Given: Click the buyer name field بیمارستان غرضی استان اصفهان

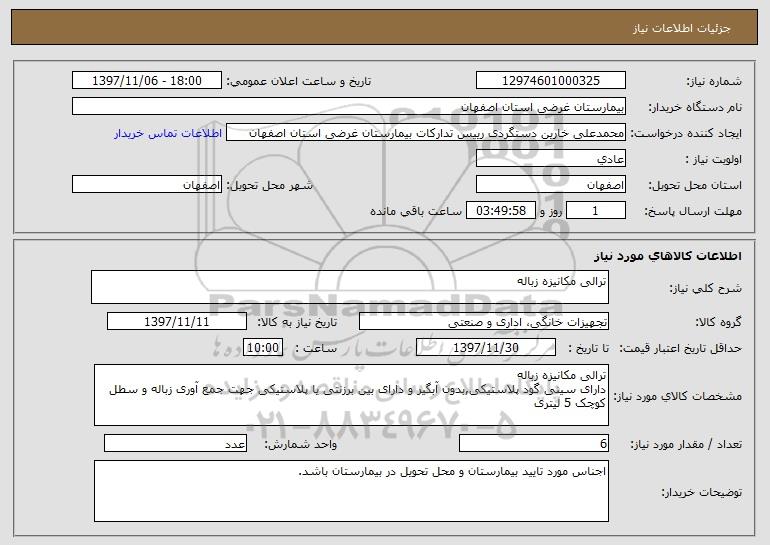Looking at the screenshot, I should pos(349,107).
